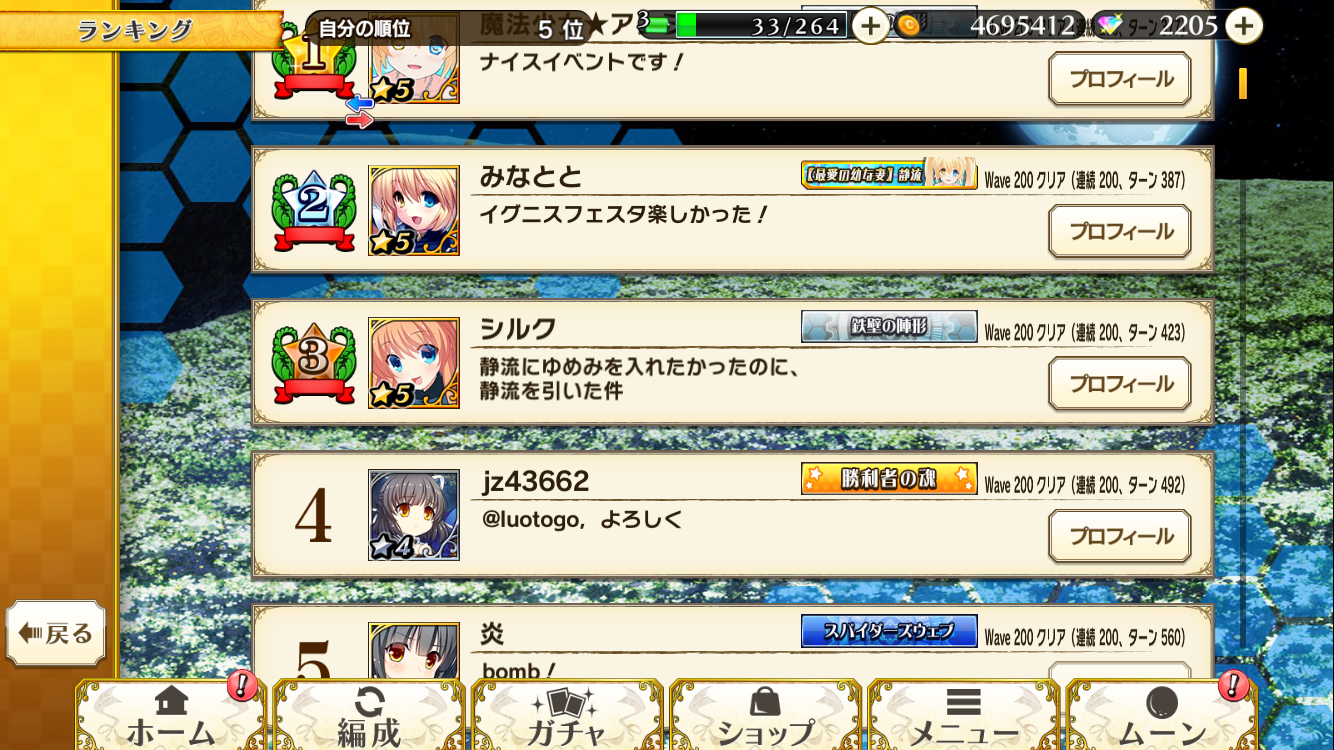Add stamina with the plus icon
Screen dimensions: 1334x750
click(x=871, y=25)
